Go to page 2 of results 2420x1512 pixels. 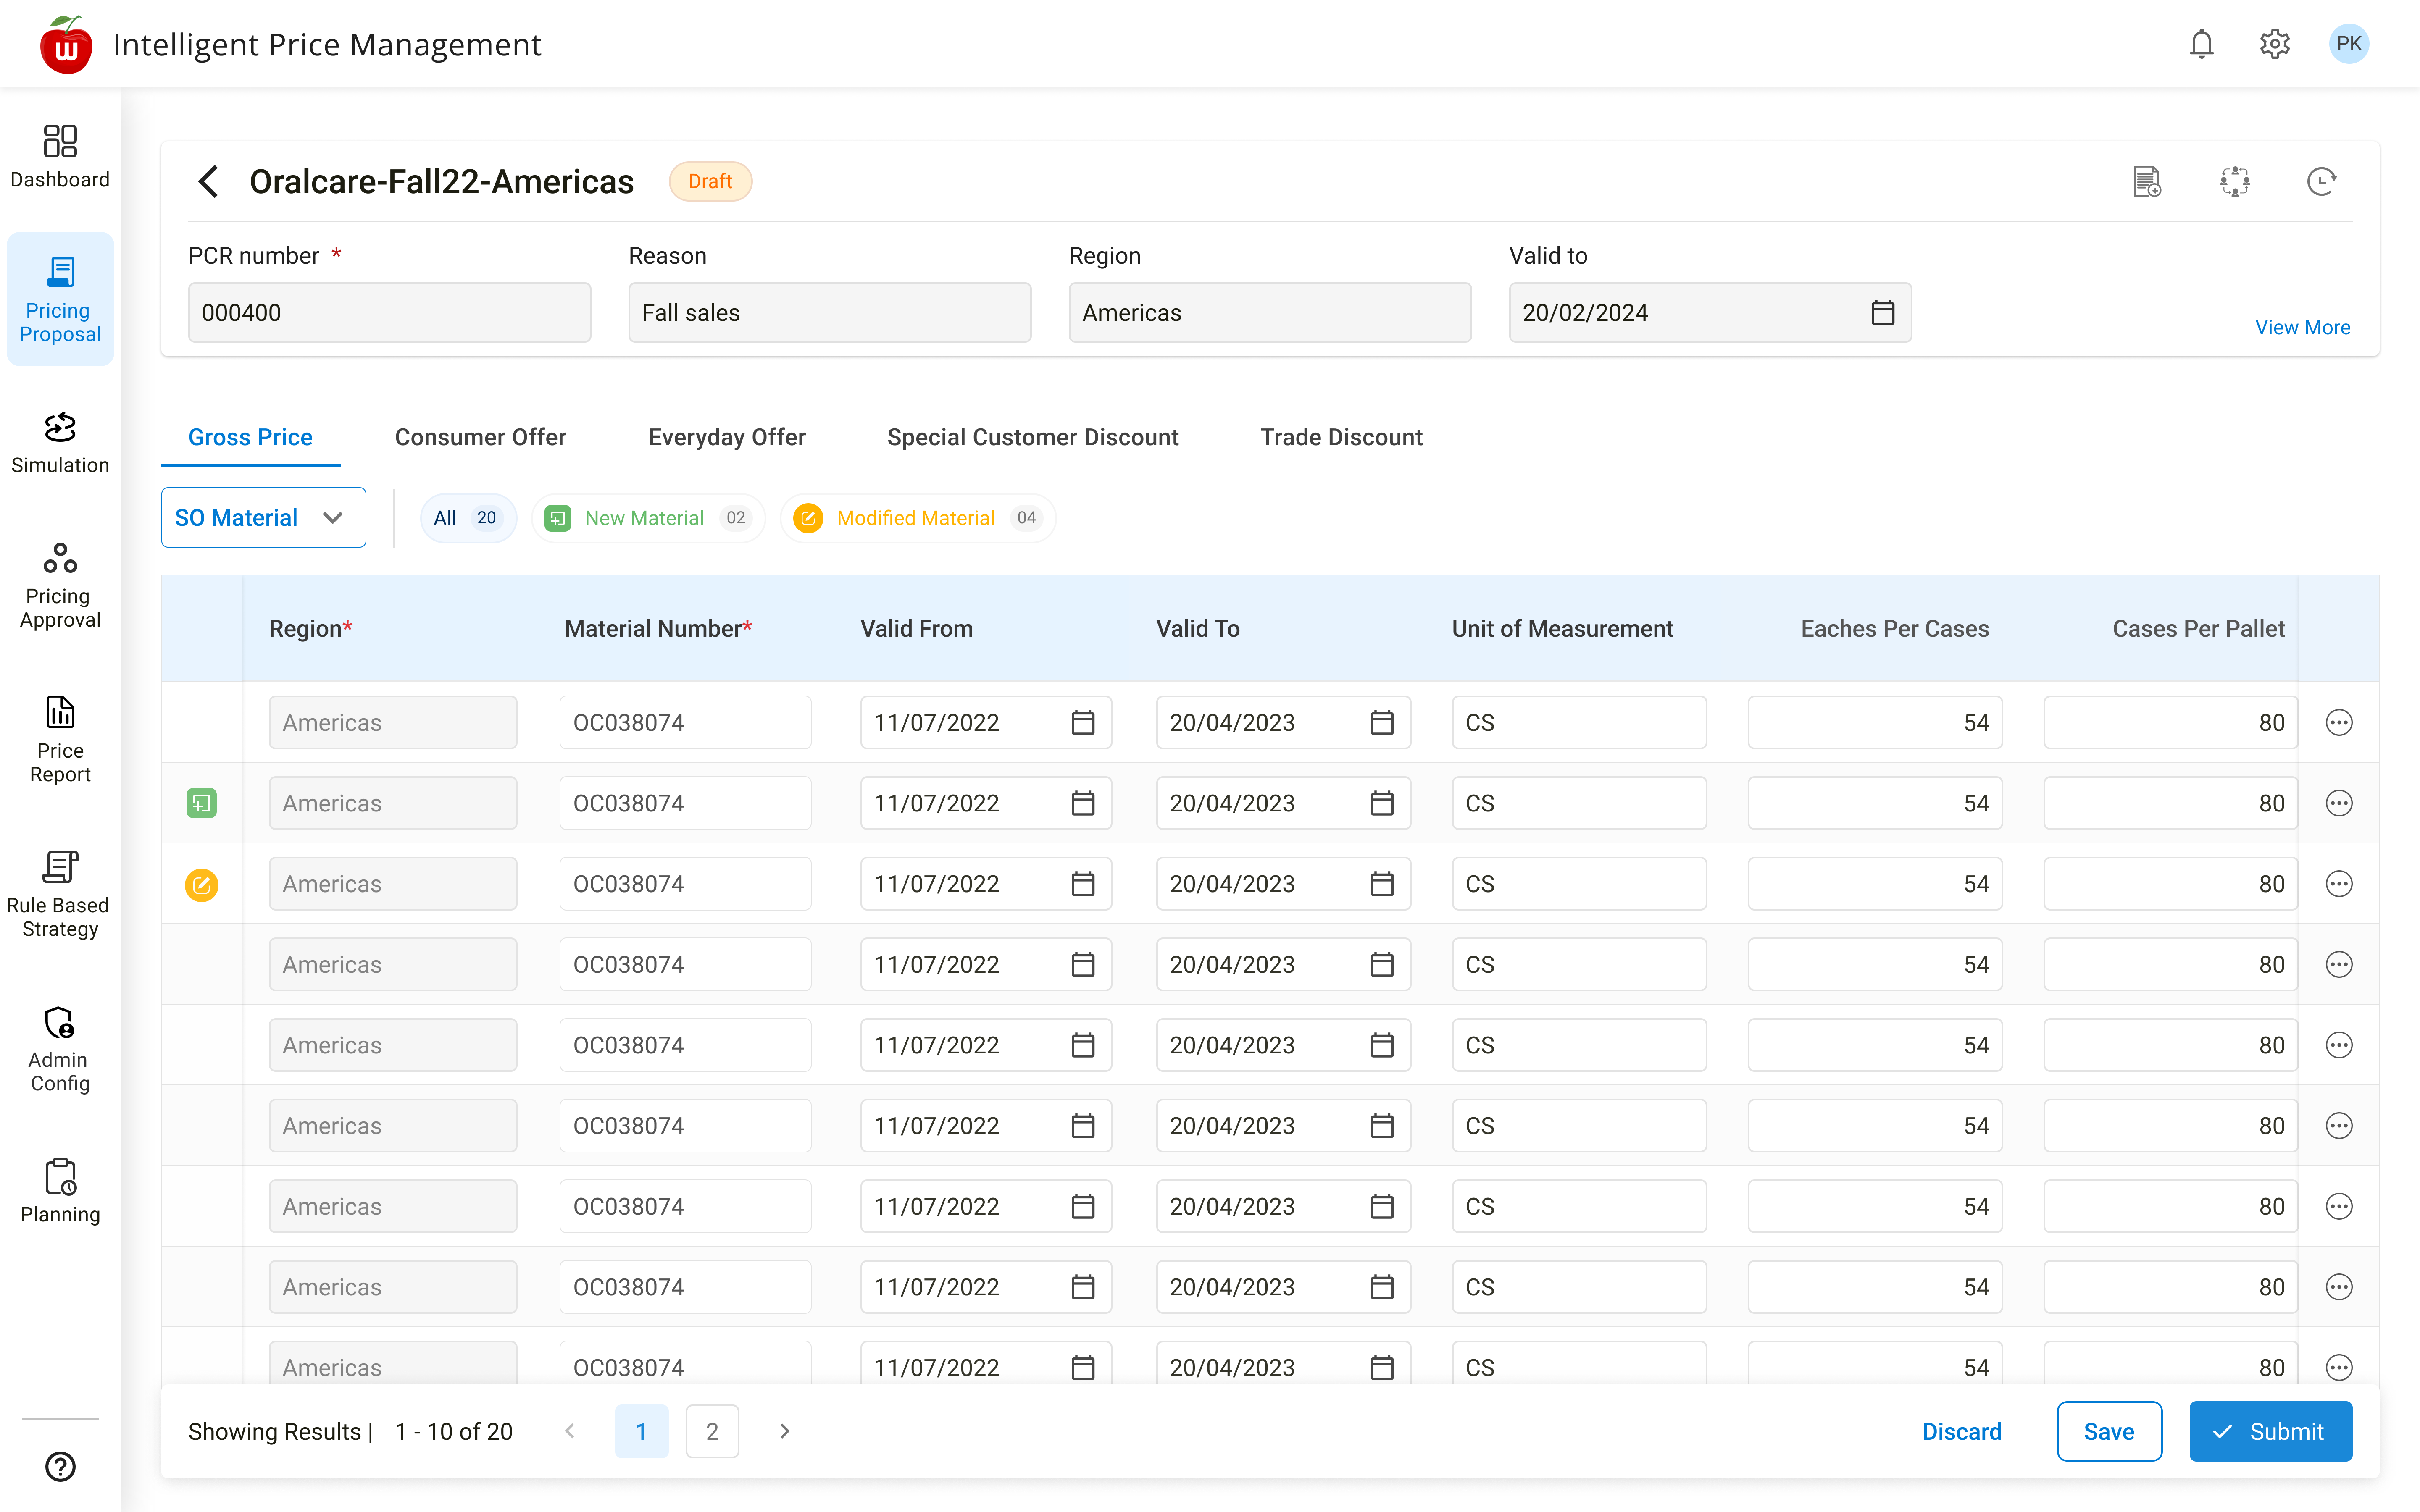pyautogui.click(x=712, y=1431)
